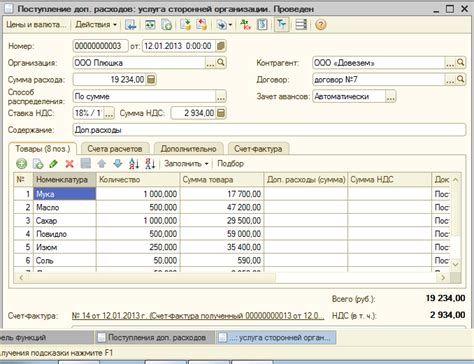This screenshot has width=474, height=364.
Task: Switch to Поступления доп. расходов window tab
Action: click(155, 338)
